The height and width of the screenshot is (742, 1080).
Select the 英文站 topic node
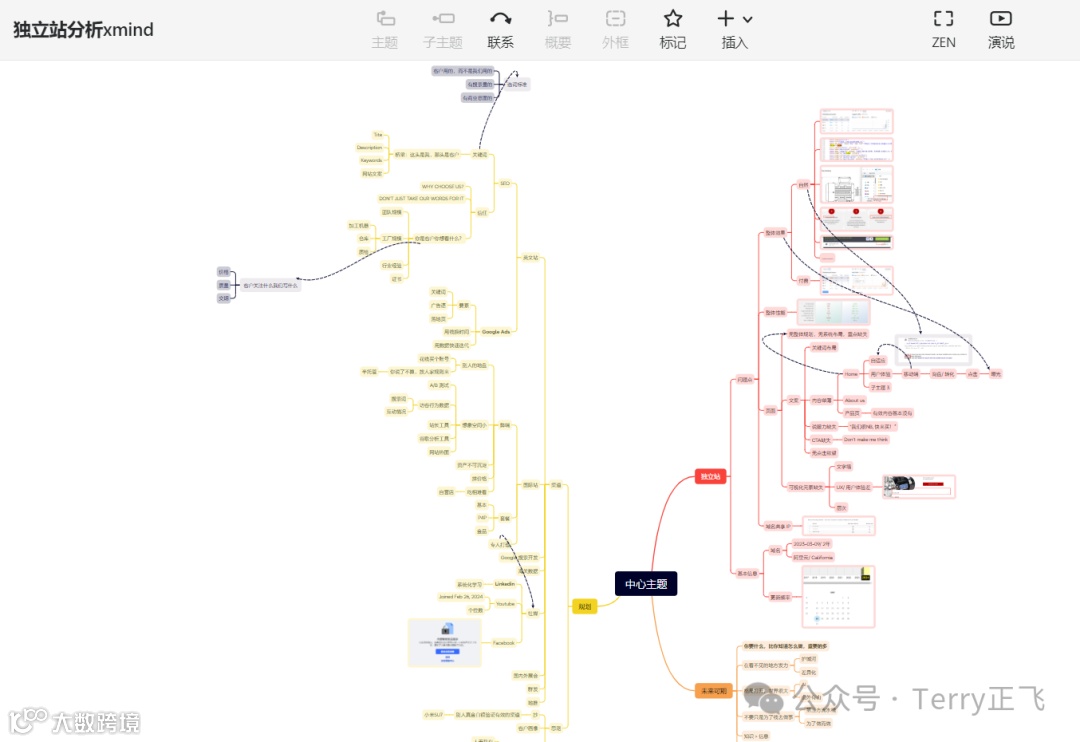[x=530, y=258]
